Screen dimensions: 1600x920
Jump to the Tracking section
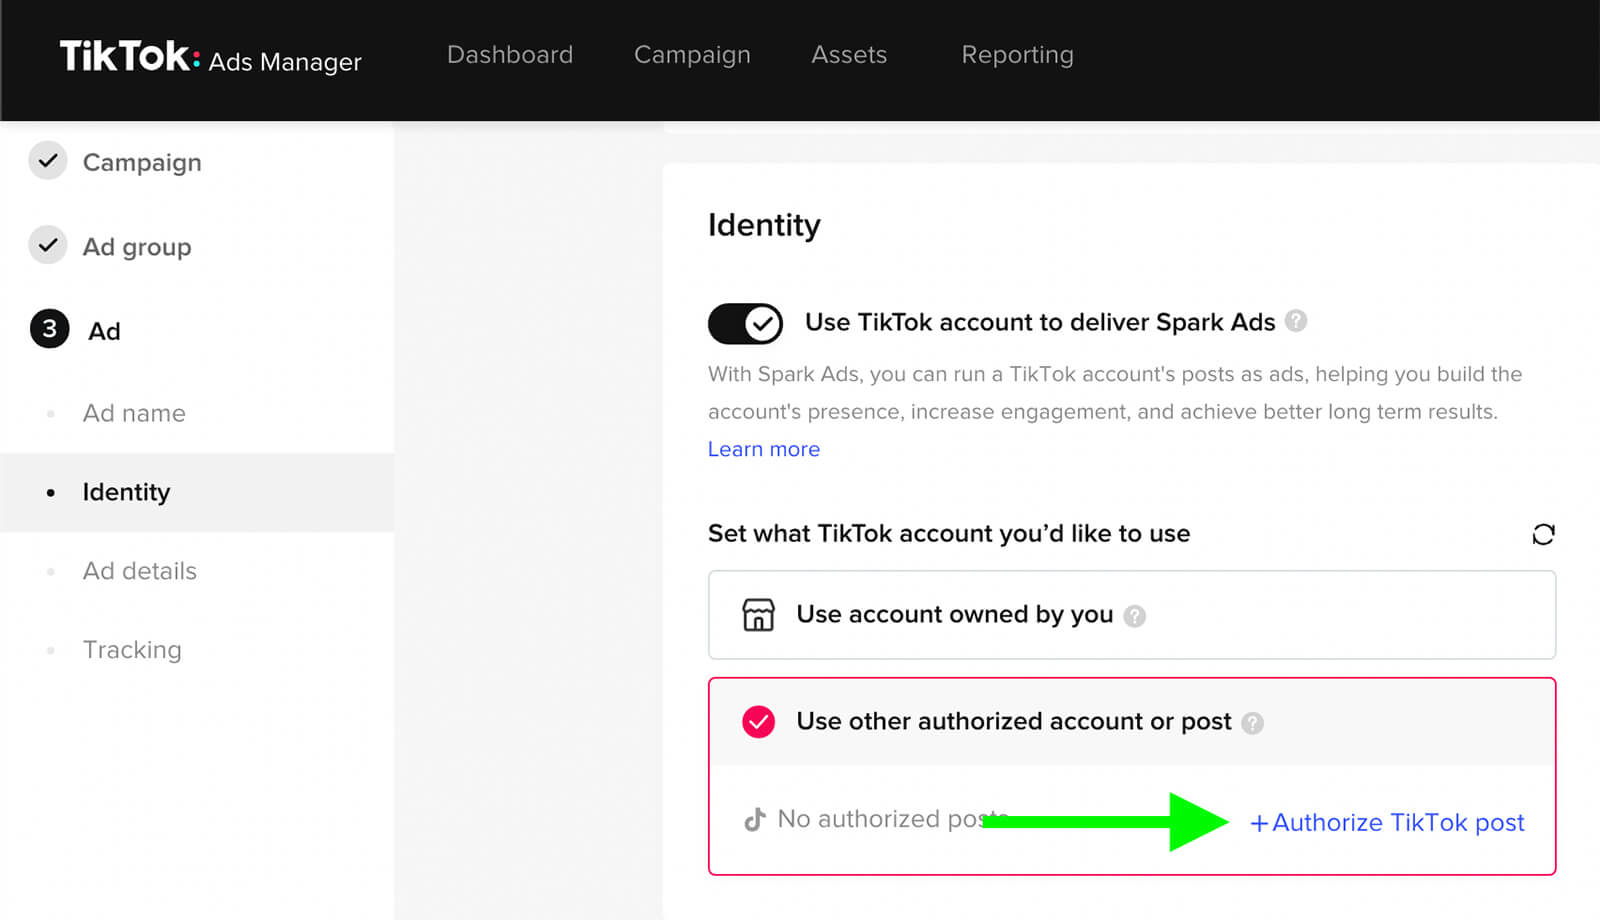coord(132,650)
